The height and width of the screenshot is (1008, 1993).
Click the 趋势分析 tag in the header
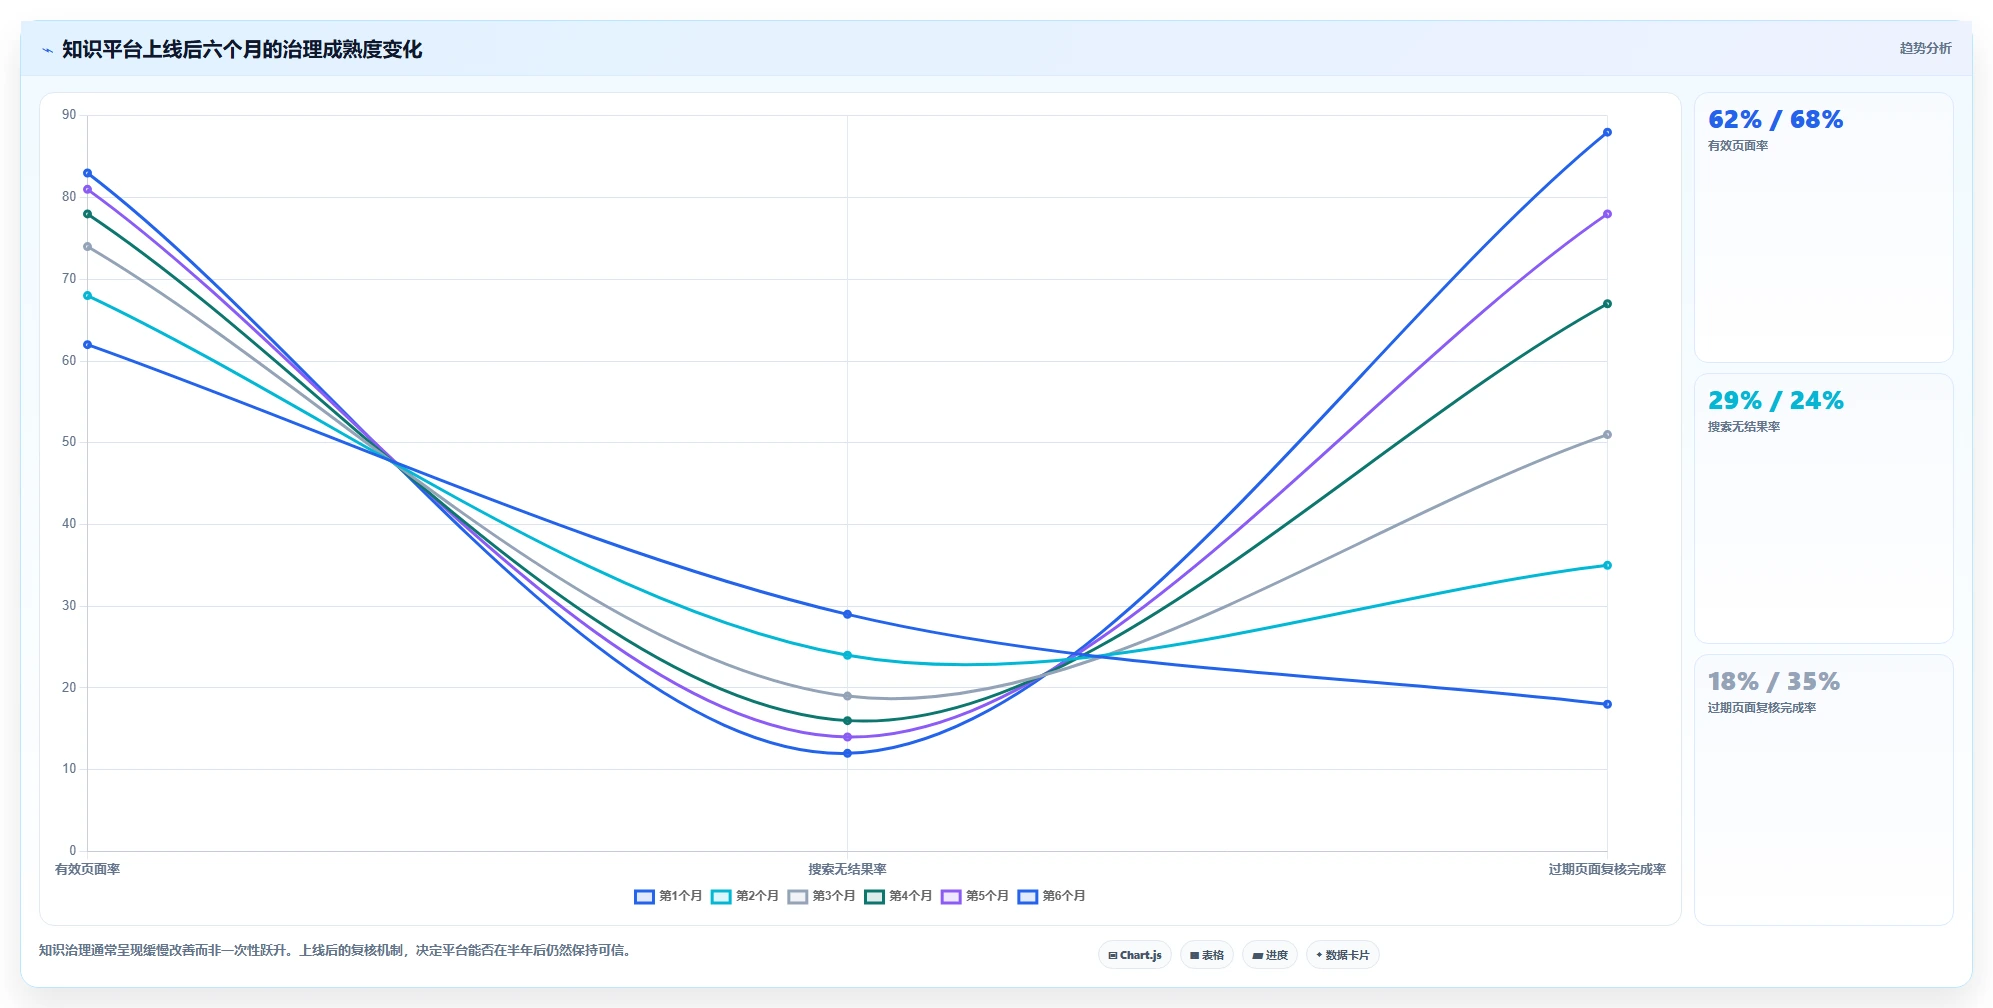1925,48
